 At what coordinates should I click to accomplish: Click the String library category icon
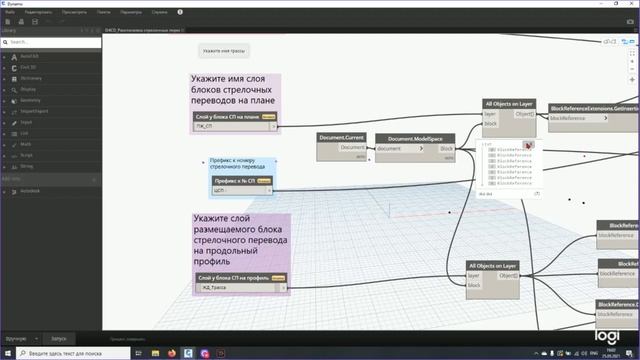(x=14, y=167)
